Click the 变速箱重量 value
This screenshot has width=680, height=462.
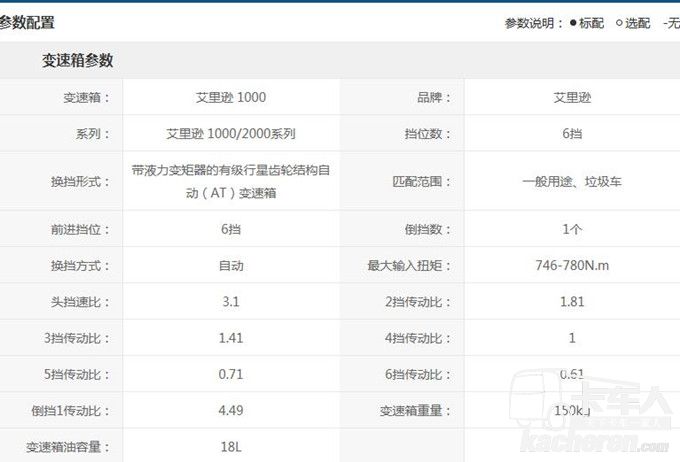pyautogui.click(x=572, y=410)
